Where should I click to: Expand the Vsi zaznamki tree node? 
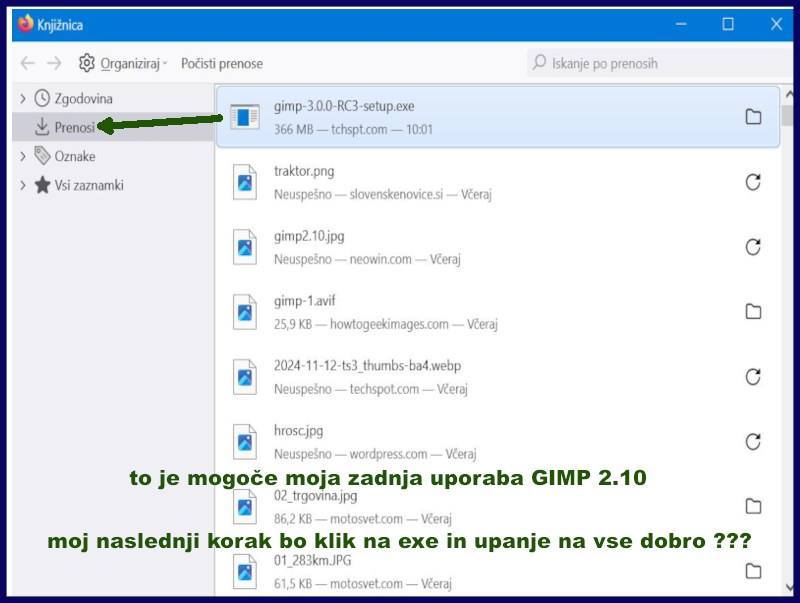click(22, 185)
